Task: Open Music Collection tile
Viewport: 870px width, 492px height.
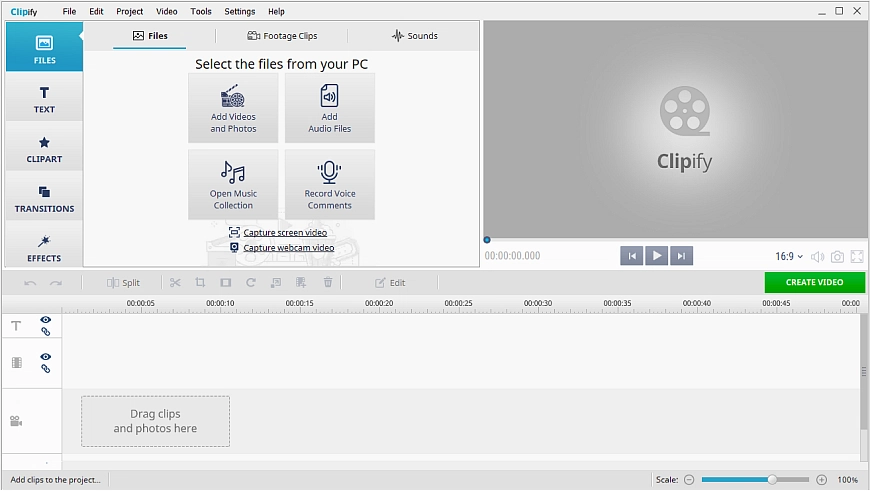Action: 233,185
